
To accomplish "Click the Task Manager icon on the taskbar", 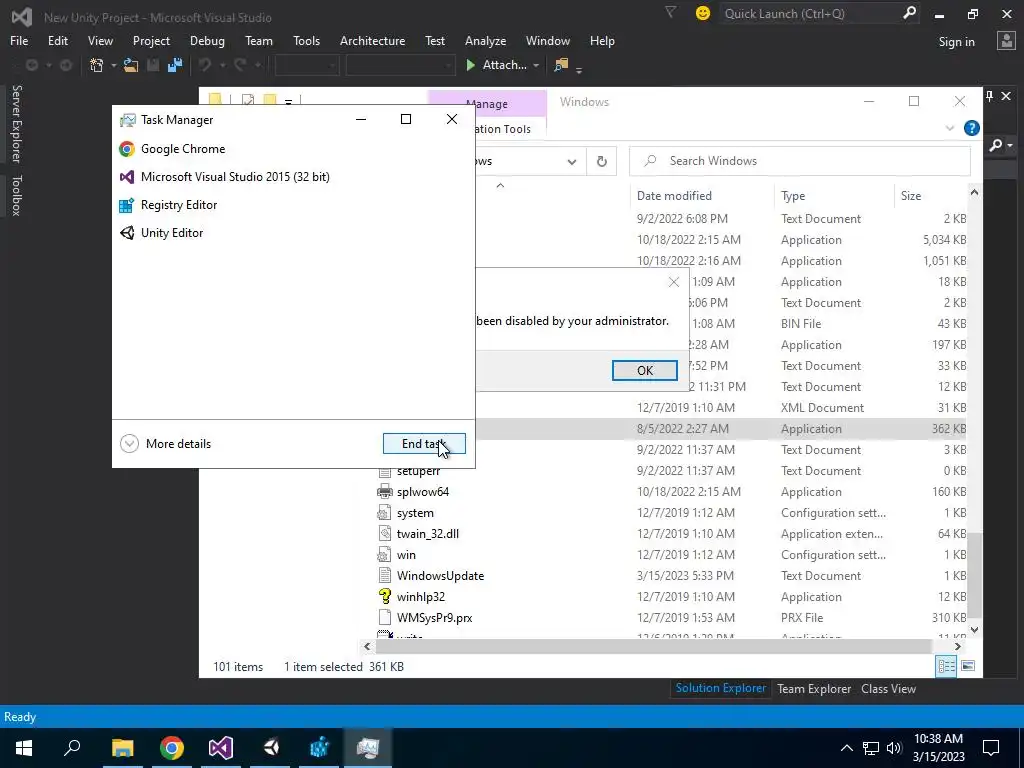I will (368, 748).
